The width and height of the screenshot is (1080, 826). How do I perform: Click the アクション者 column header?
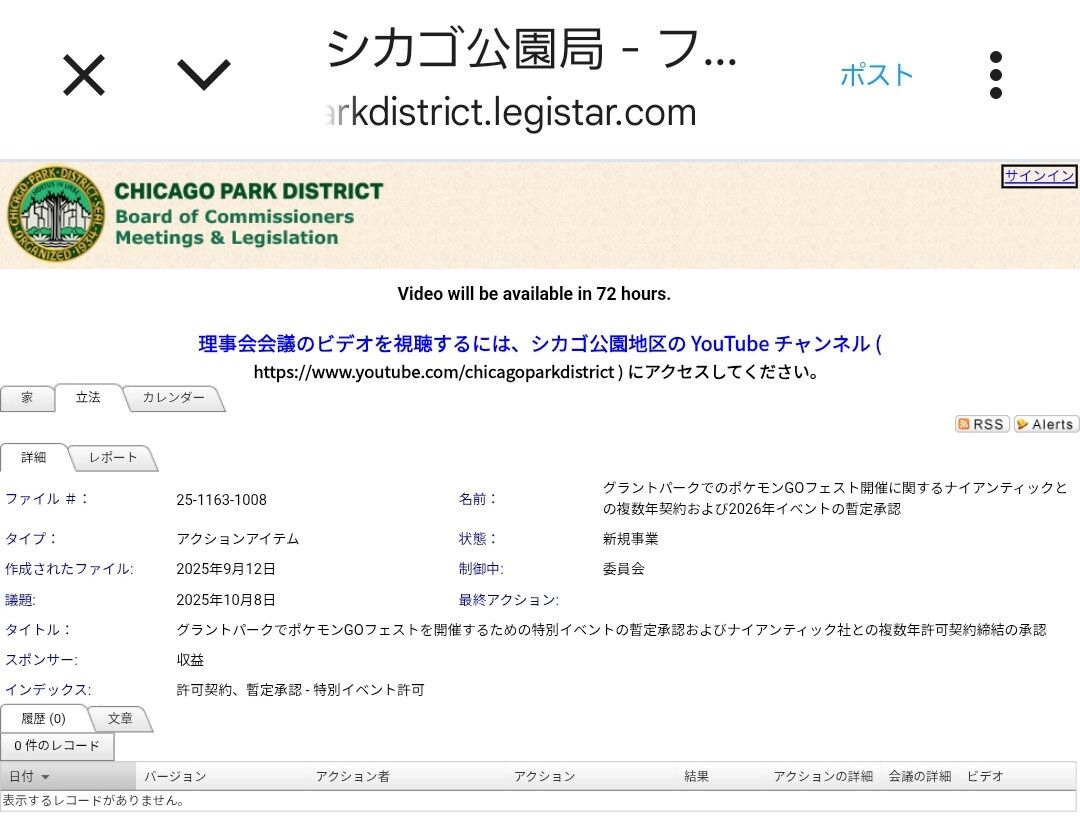pos(353,776)
